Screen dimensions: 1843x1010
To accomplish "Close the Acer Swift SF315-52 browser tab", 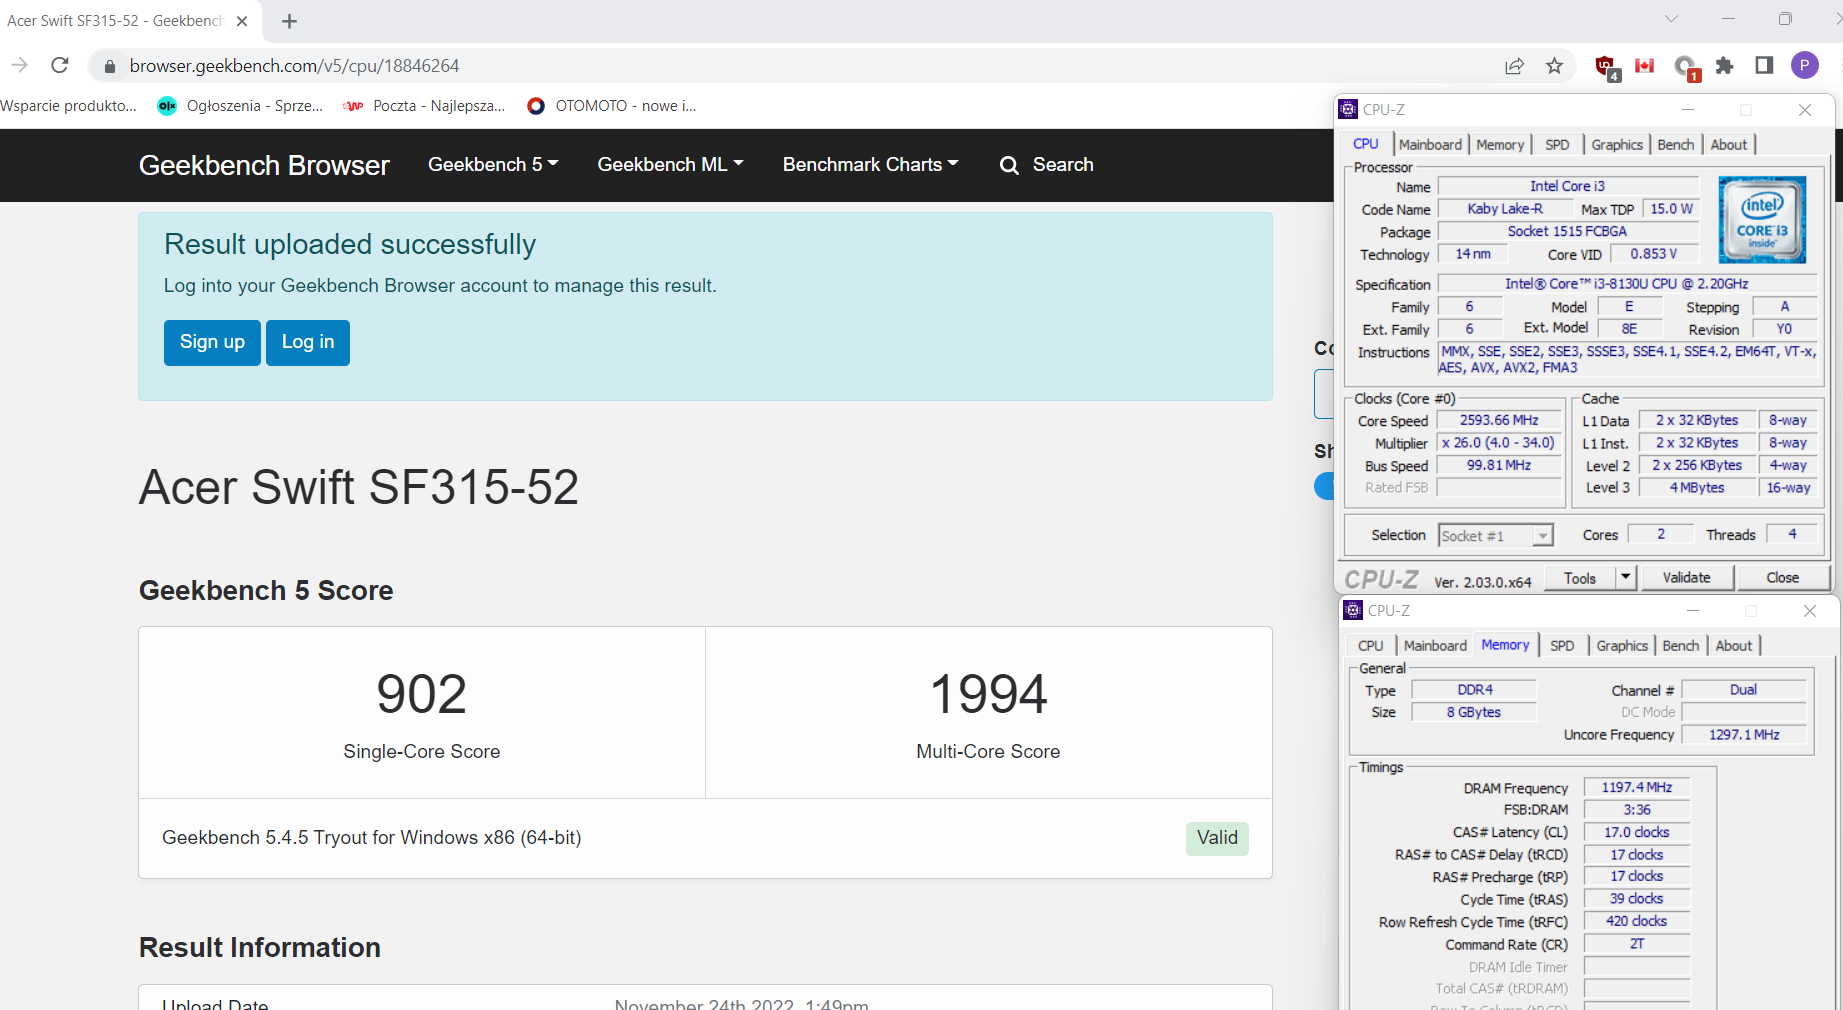I will [242, 21].
